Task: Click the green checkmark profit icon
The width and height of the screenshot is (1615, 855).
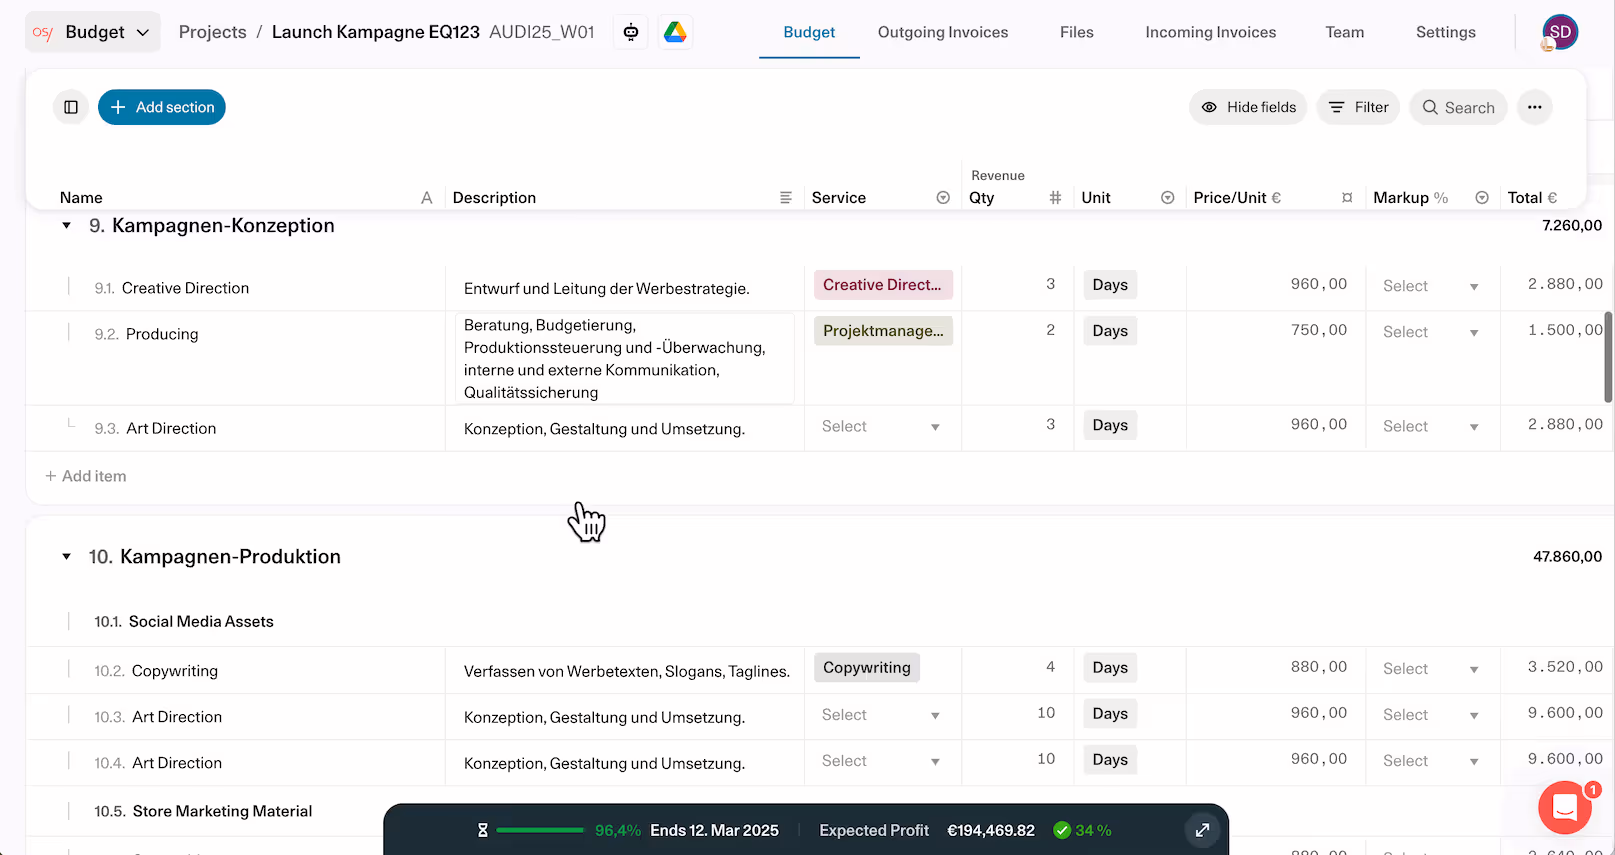Action: (1062, 830)
